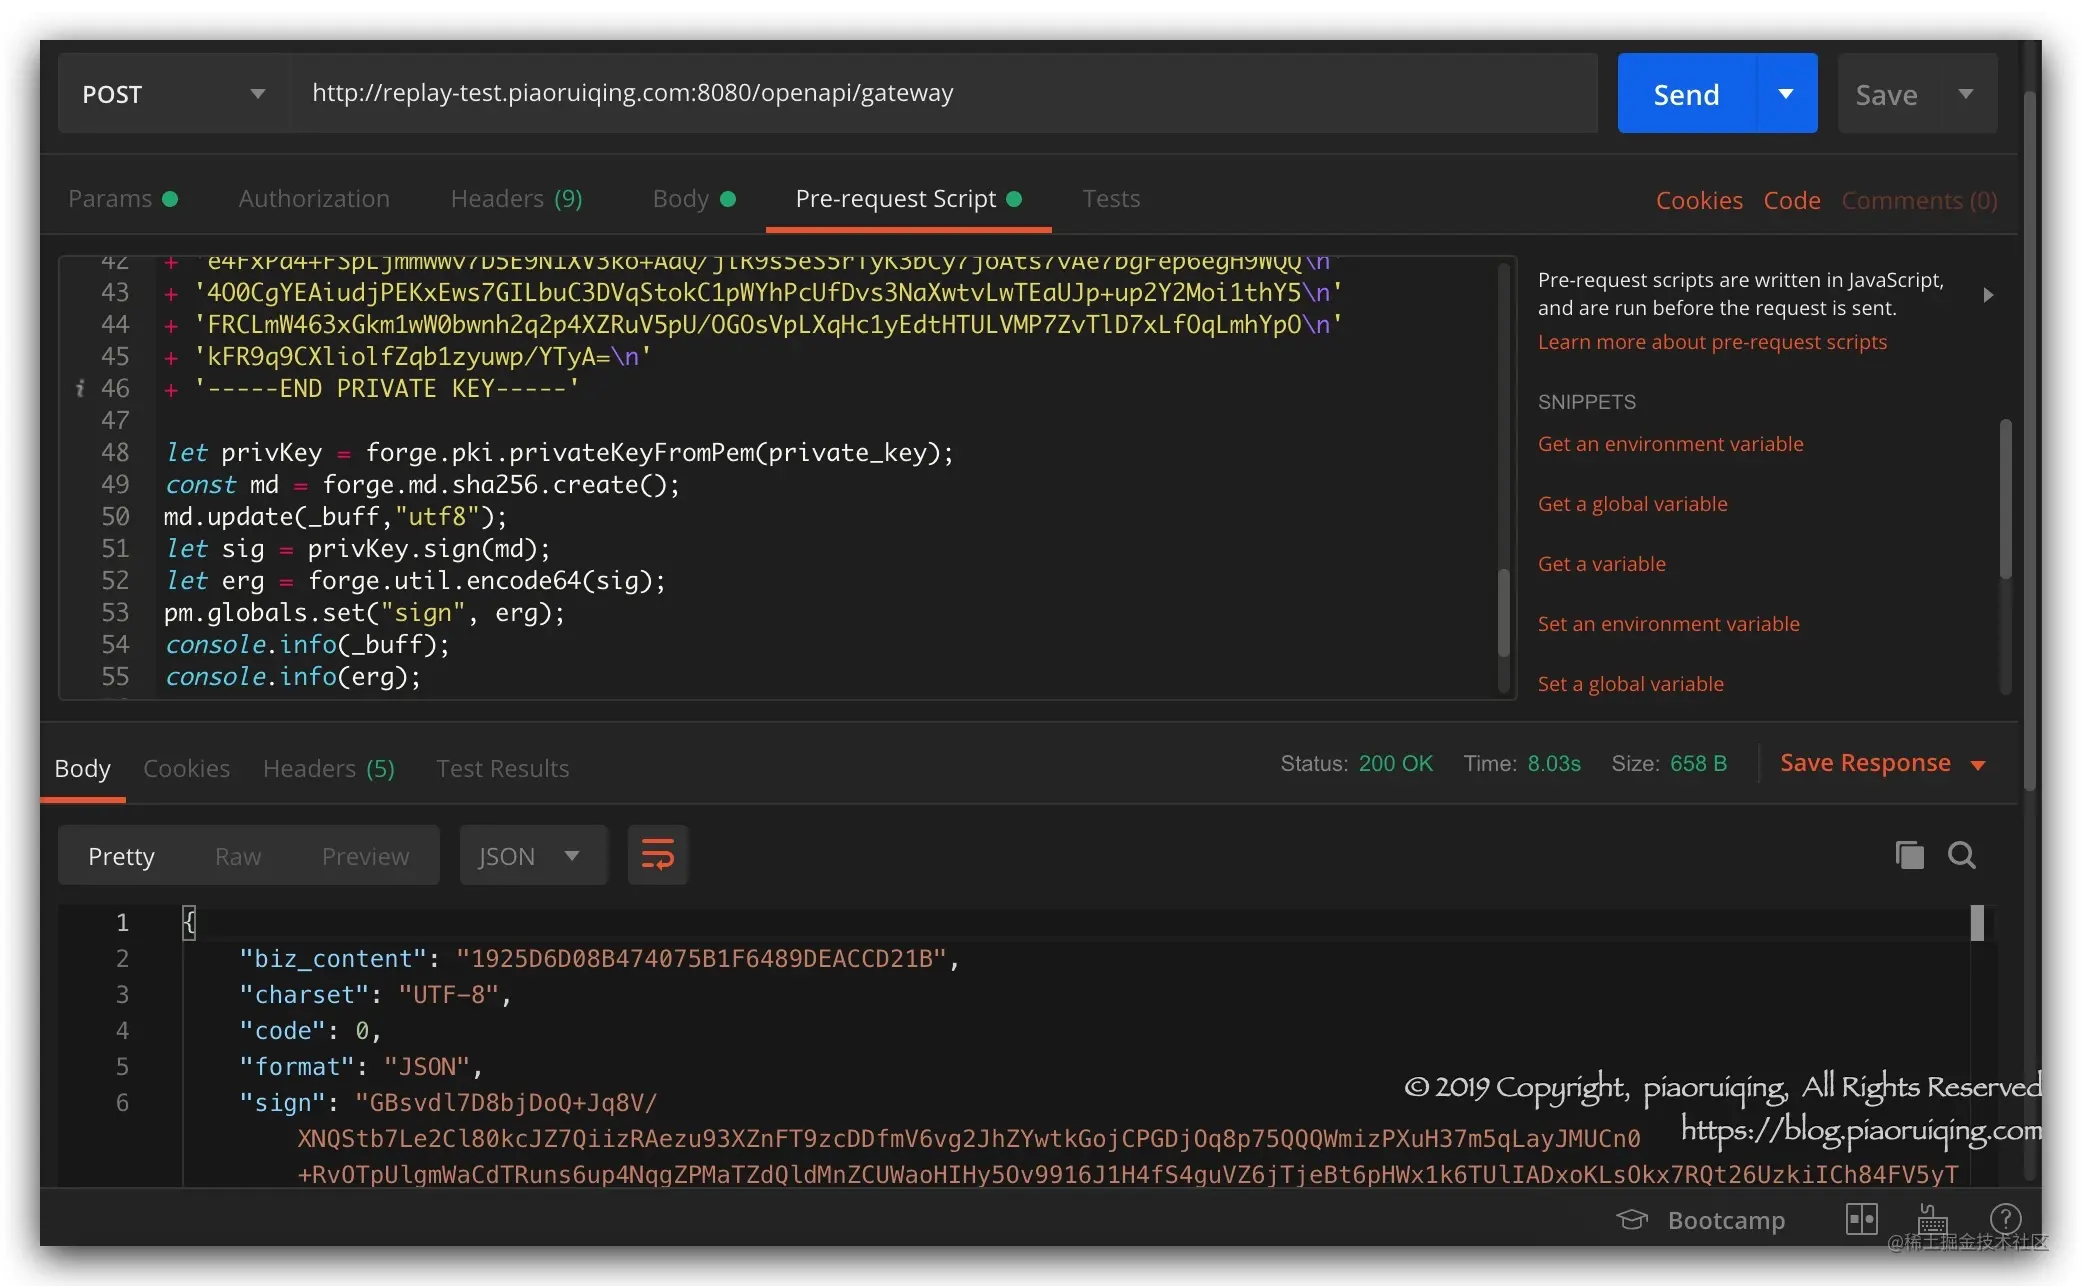Viewport: 2082px width, 1286px height.
Task: Click the info marker beside line 46
Action: 80,388
